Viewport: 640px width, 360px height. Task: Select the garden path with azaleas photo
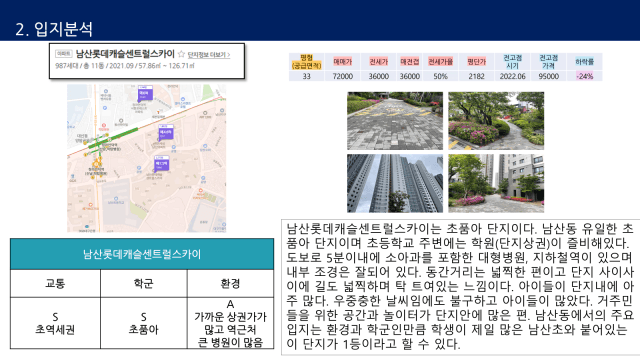496,121
